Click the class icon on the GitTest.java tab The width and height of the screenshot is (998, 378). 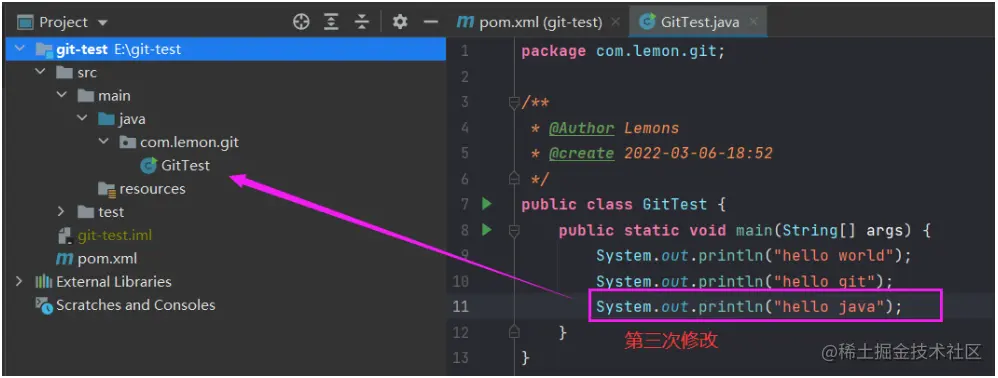(647, 22)
